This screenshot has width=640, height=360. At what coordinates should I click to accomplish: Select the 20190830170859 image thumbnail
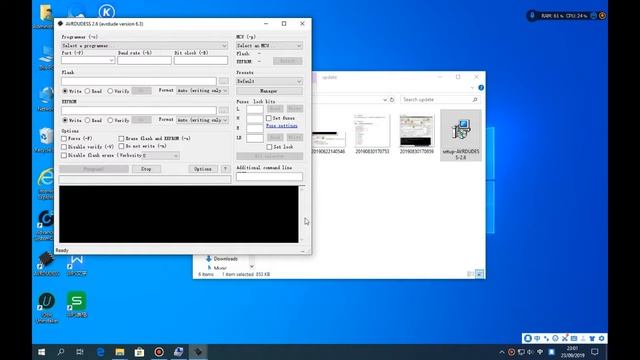click(x=416, y=134)
